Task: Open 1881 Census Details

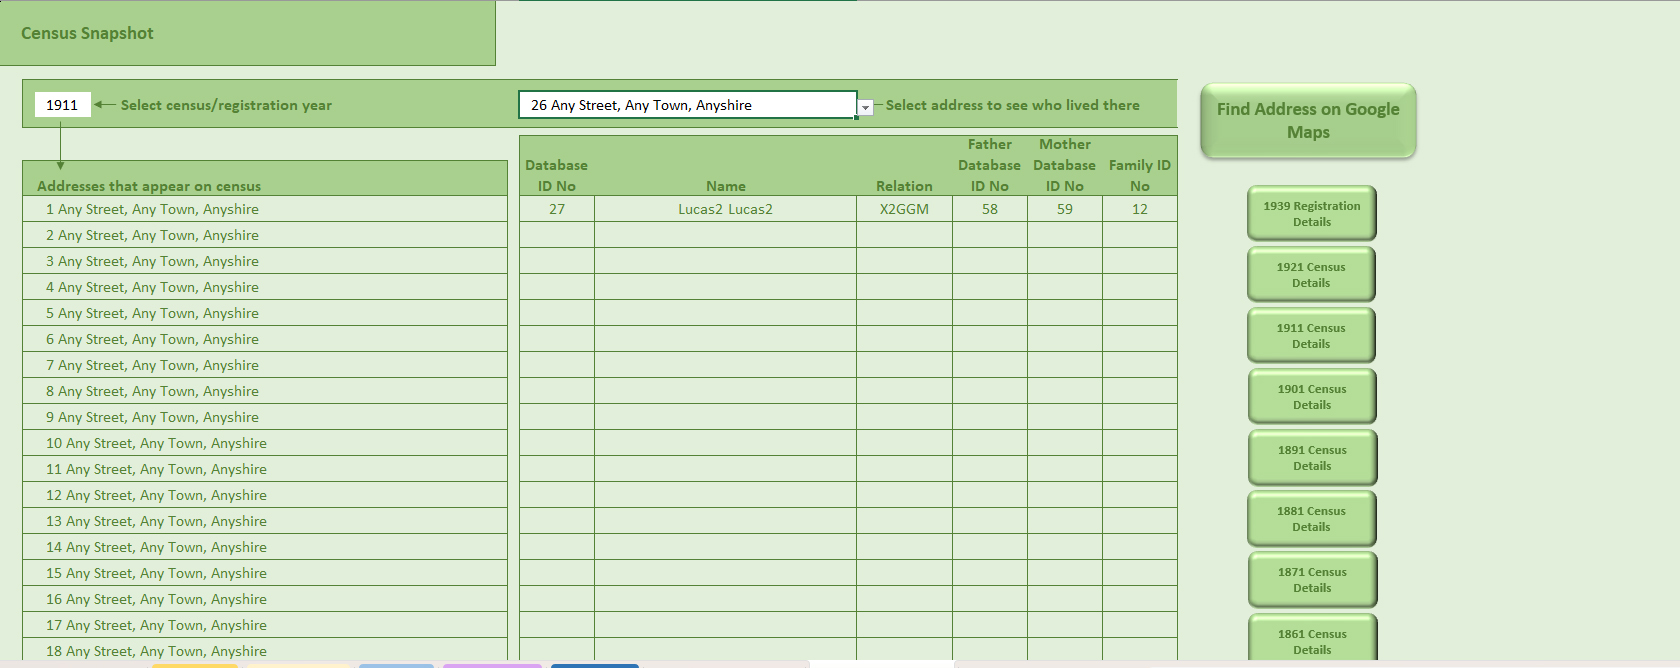Action: (x=1310, y=519)
